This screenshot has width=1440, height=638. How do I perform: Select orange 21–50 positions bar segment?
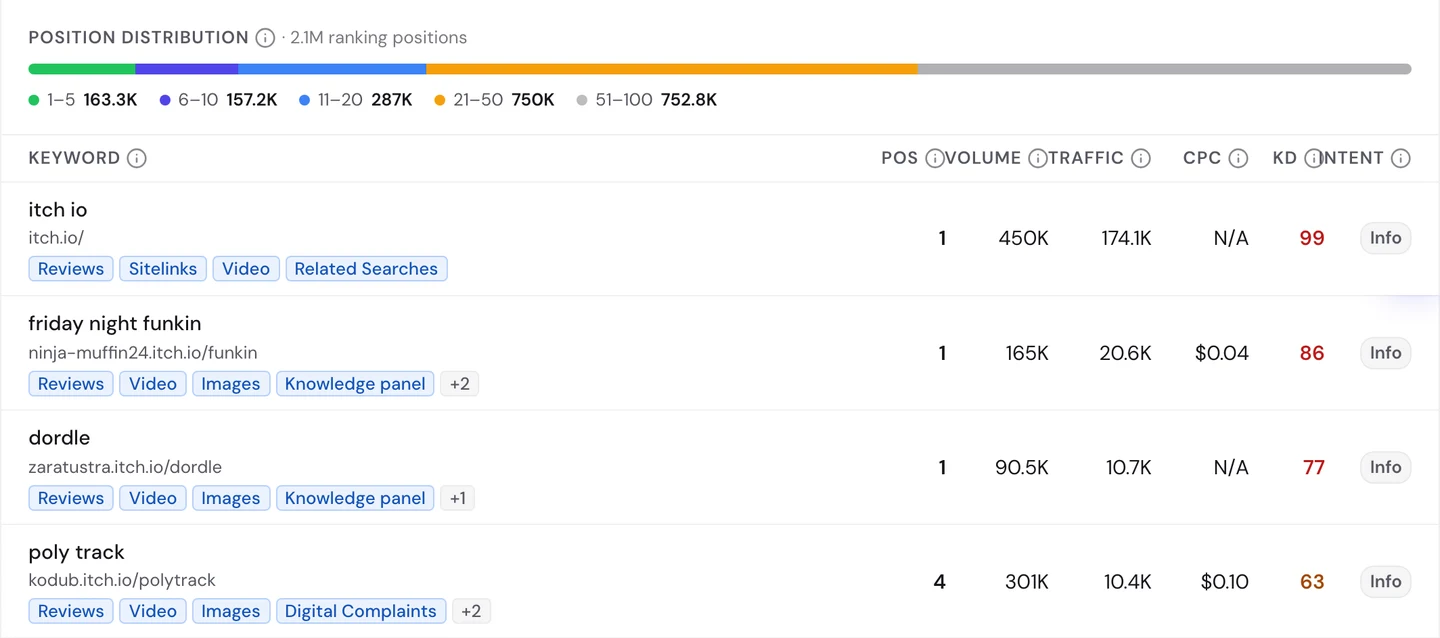[x=672, y=69]
